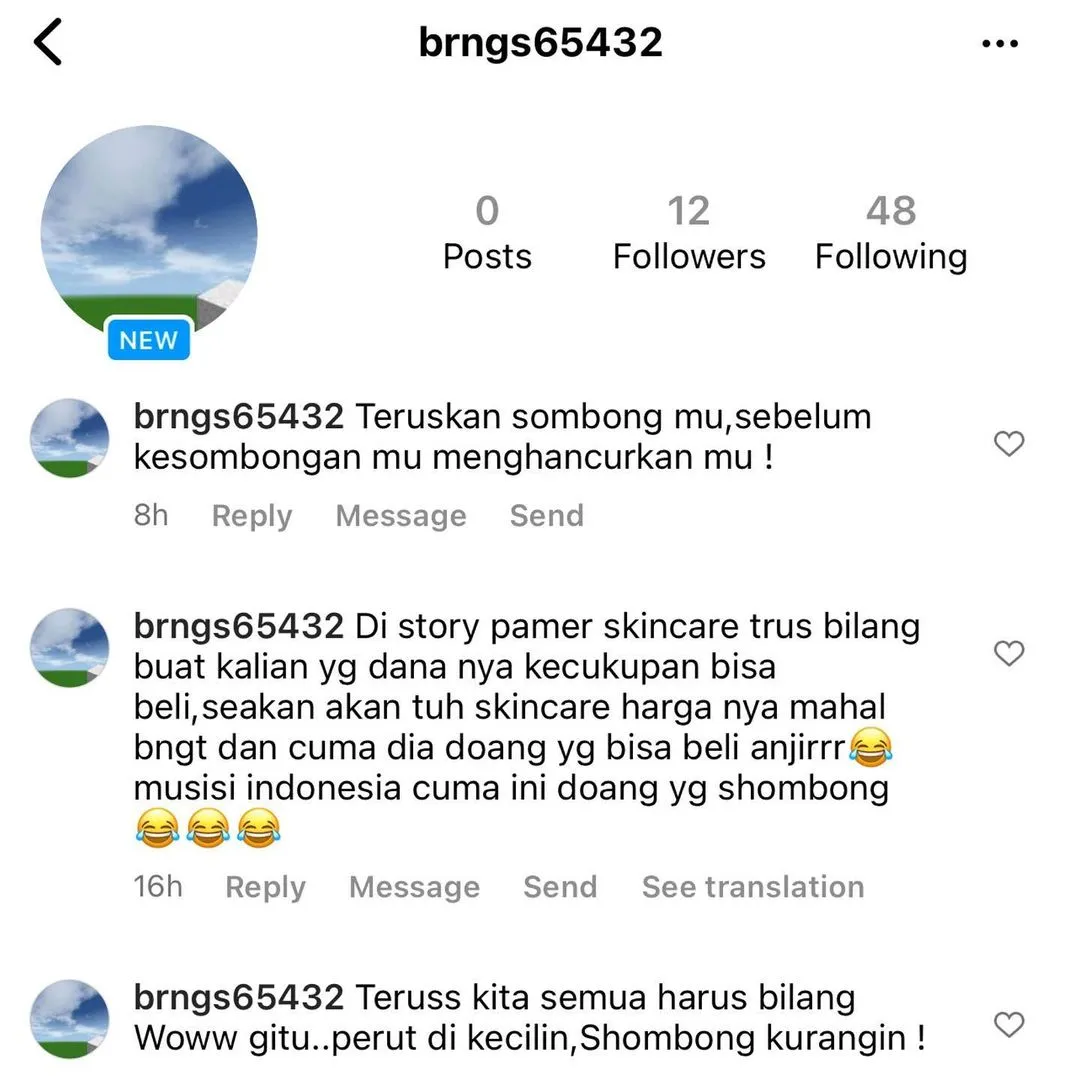This screenshot has width=1080, height=1080.
Task: Tap Message under the 16h comment
Action: [415, 886]
